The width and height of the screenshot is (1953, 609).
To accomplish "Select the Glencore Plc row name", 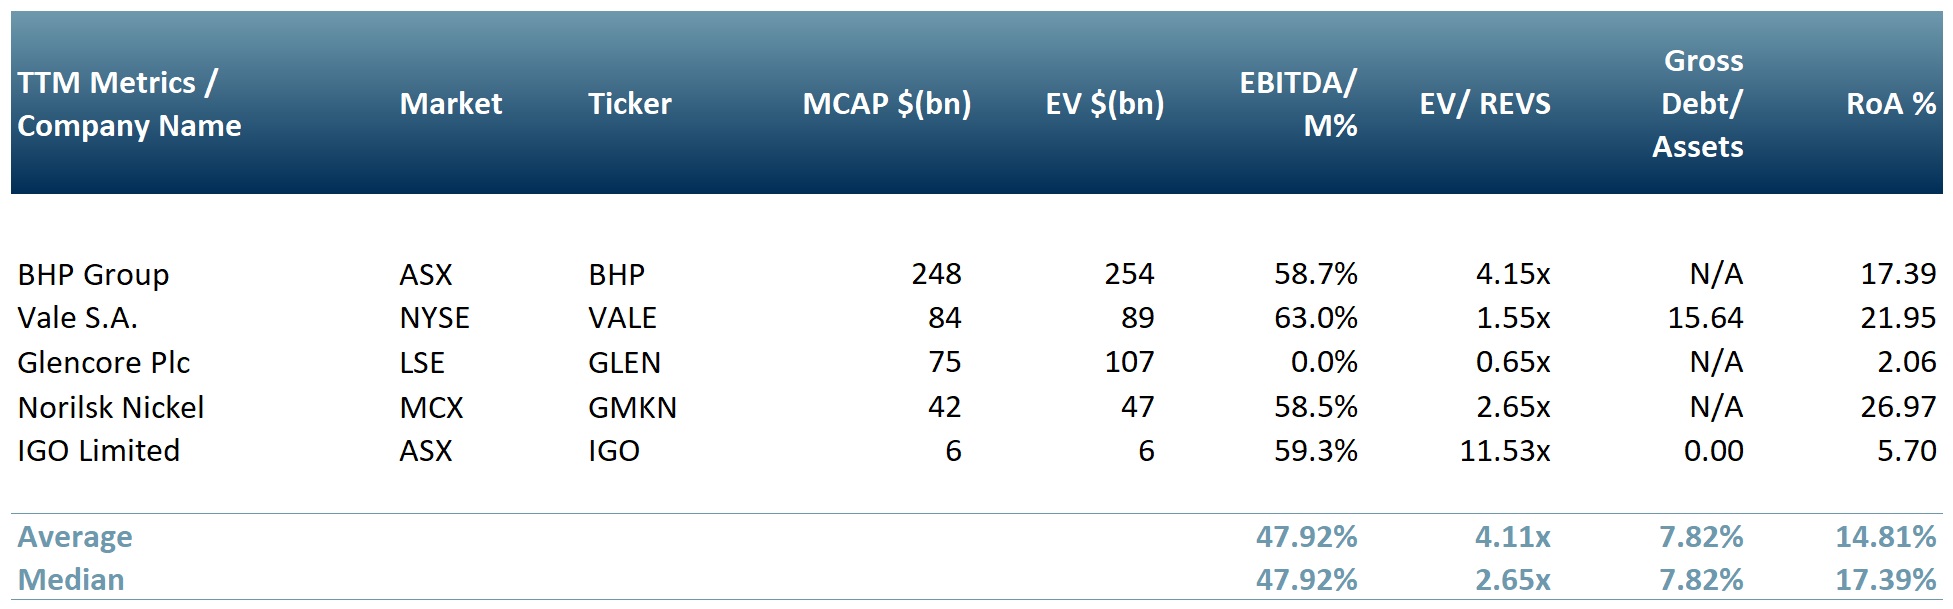I will (x=104, y=362).
